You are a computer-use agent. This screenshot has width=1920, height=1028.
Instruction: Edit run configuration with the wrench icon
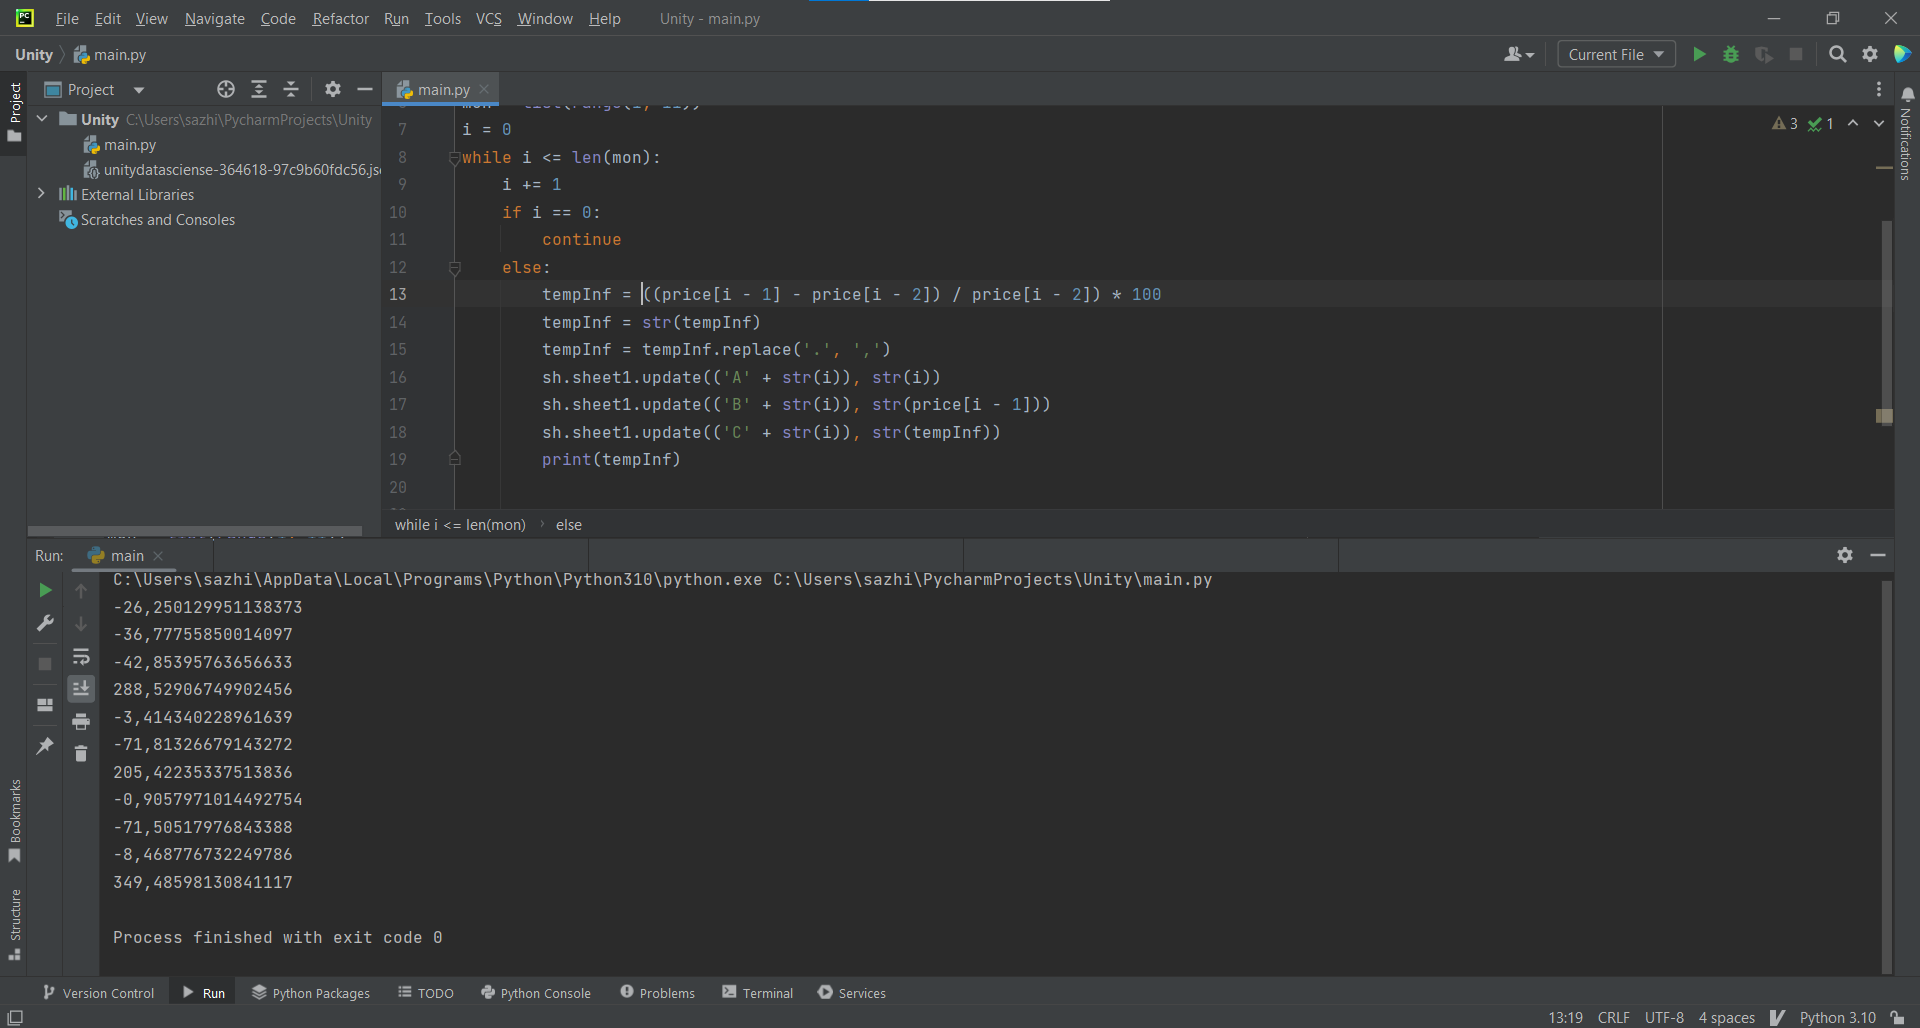click(x=44, y=623)
